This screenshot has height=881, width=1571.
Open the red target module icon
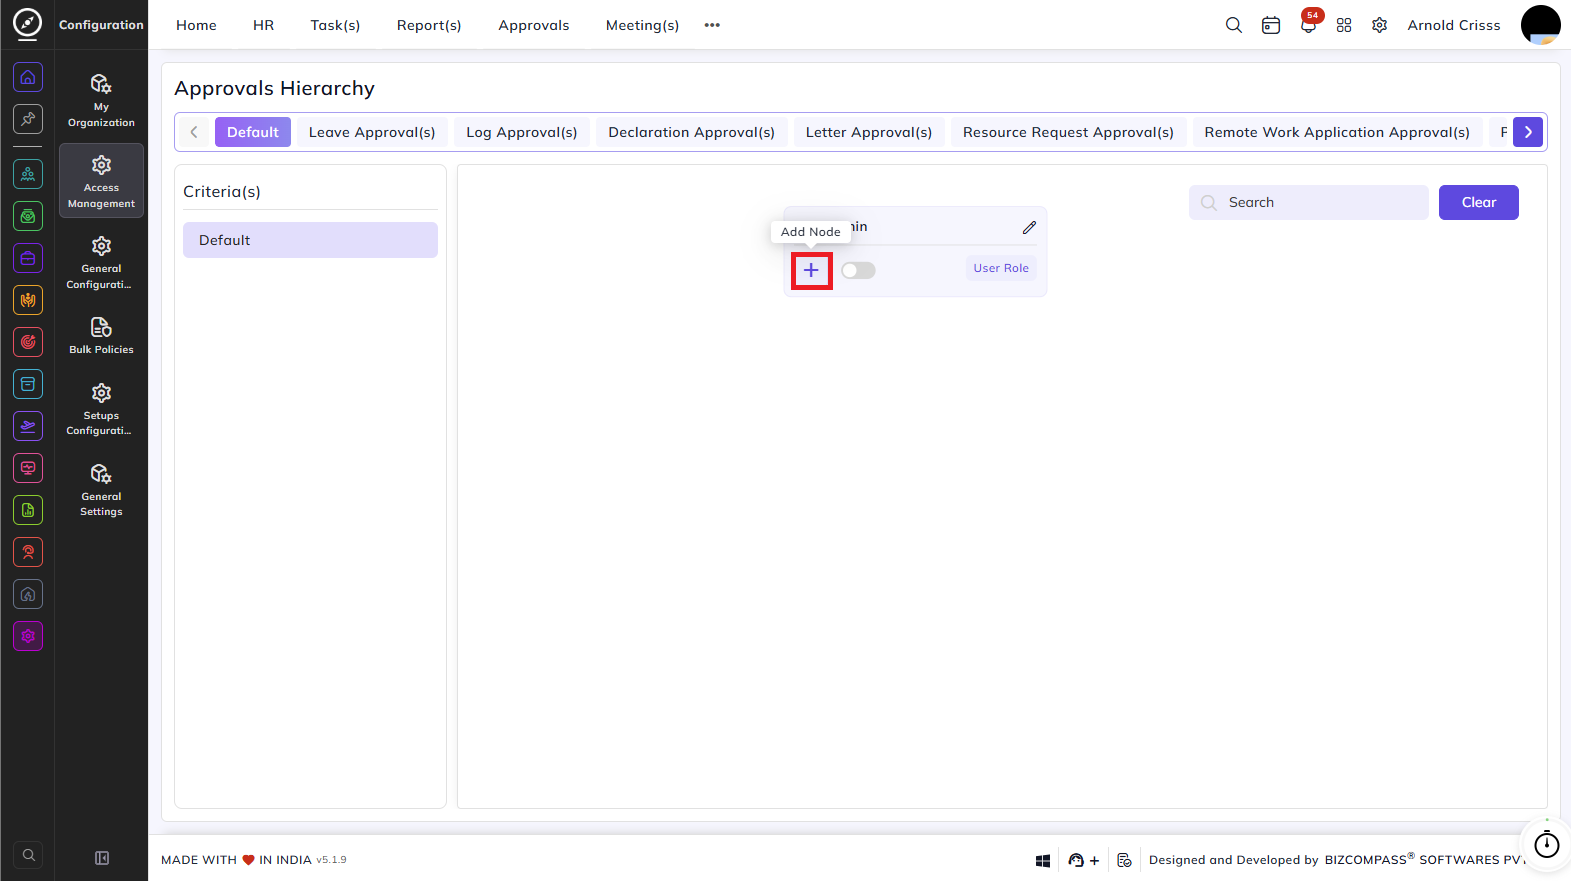tap(28, 342)
